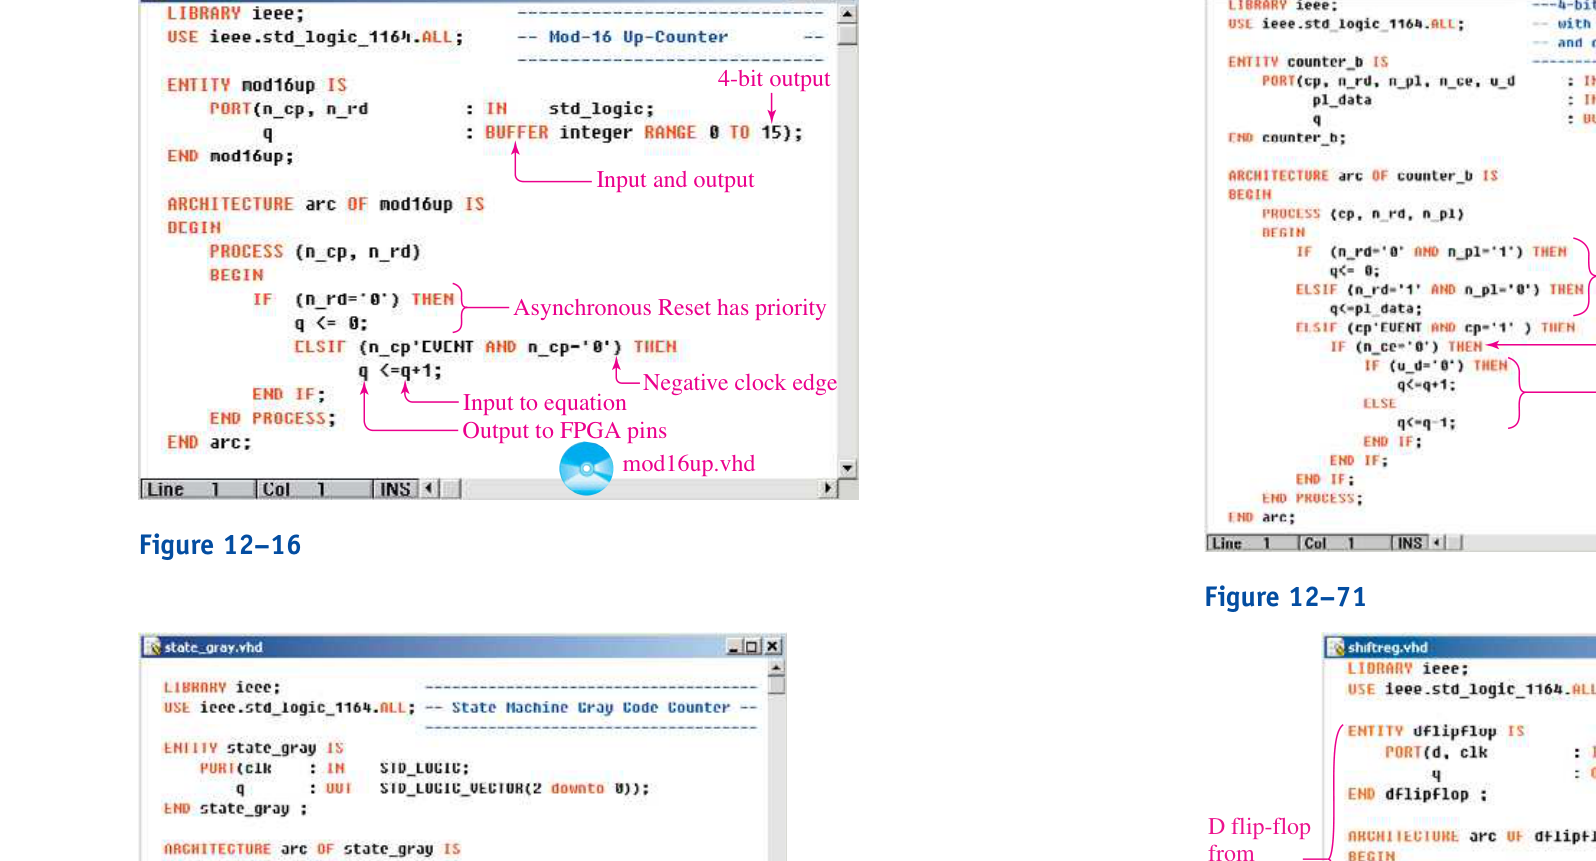This screenshot has height=861, width=1596.
Task: Click the counter_b status bar left arrow
Action: click(1437, 543)
